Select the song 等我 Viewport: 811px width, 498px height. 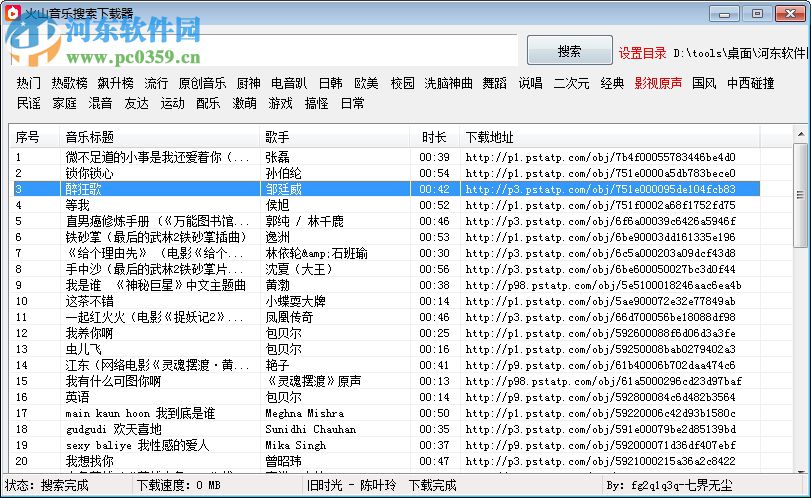pos(386,205)
